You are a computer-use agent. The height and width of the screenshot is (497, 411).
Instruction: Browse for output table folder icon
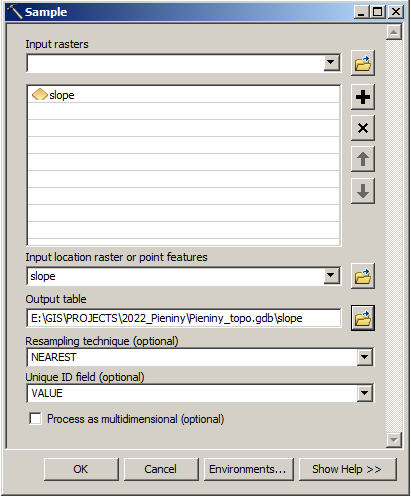363,318
